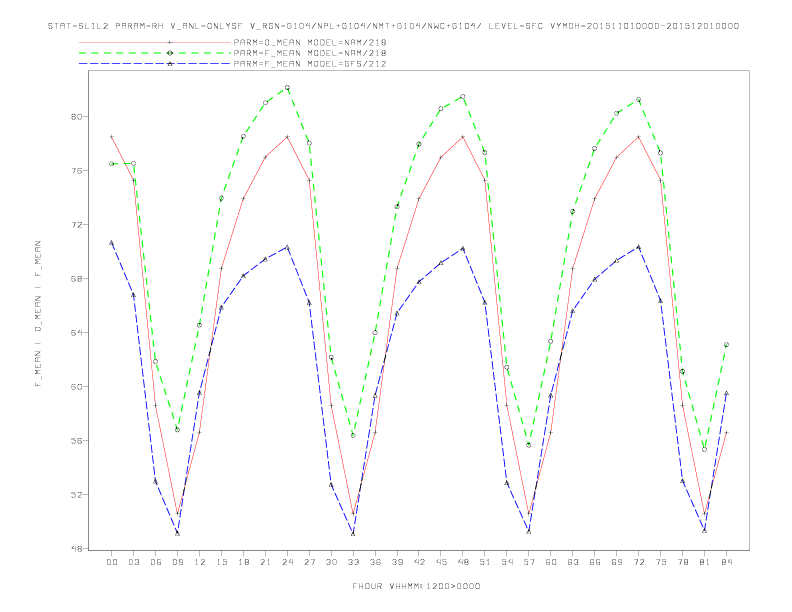Select legend entry PARM=O_MEAN MODEL=NAM/218

[x=310, y=42]
